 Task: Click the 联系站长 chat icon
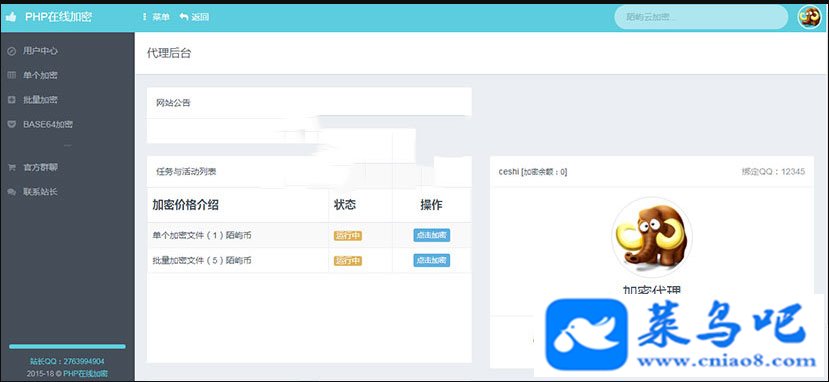(11, 192)
